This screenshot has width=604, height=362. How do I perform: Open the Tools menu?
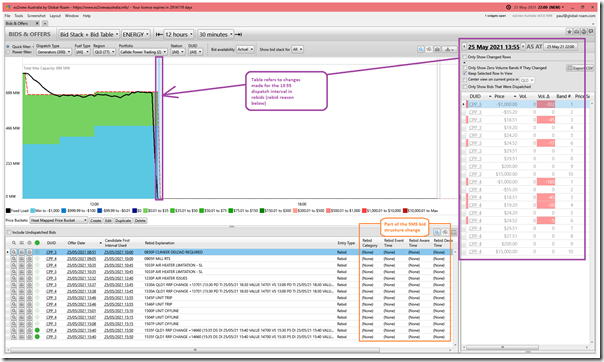pyautogui.click(x=19, y=16)
